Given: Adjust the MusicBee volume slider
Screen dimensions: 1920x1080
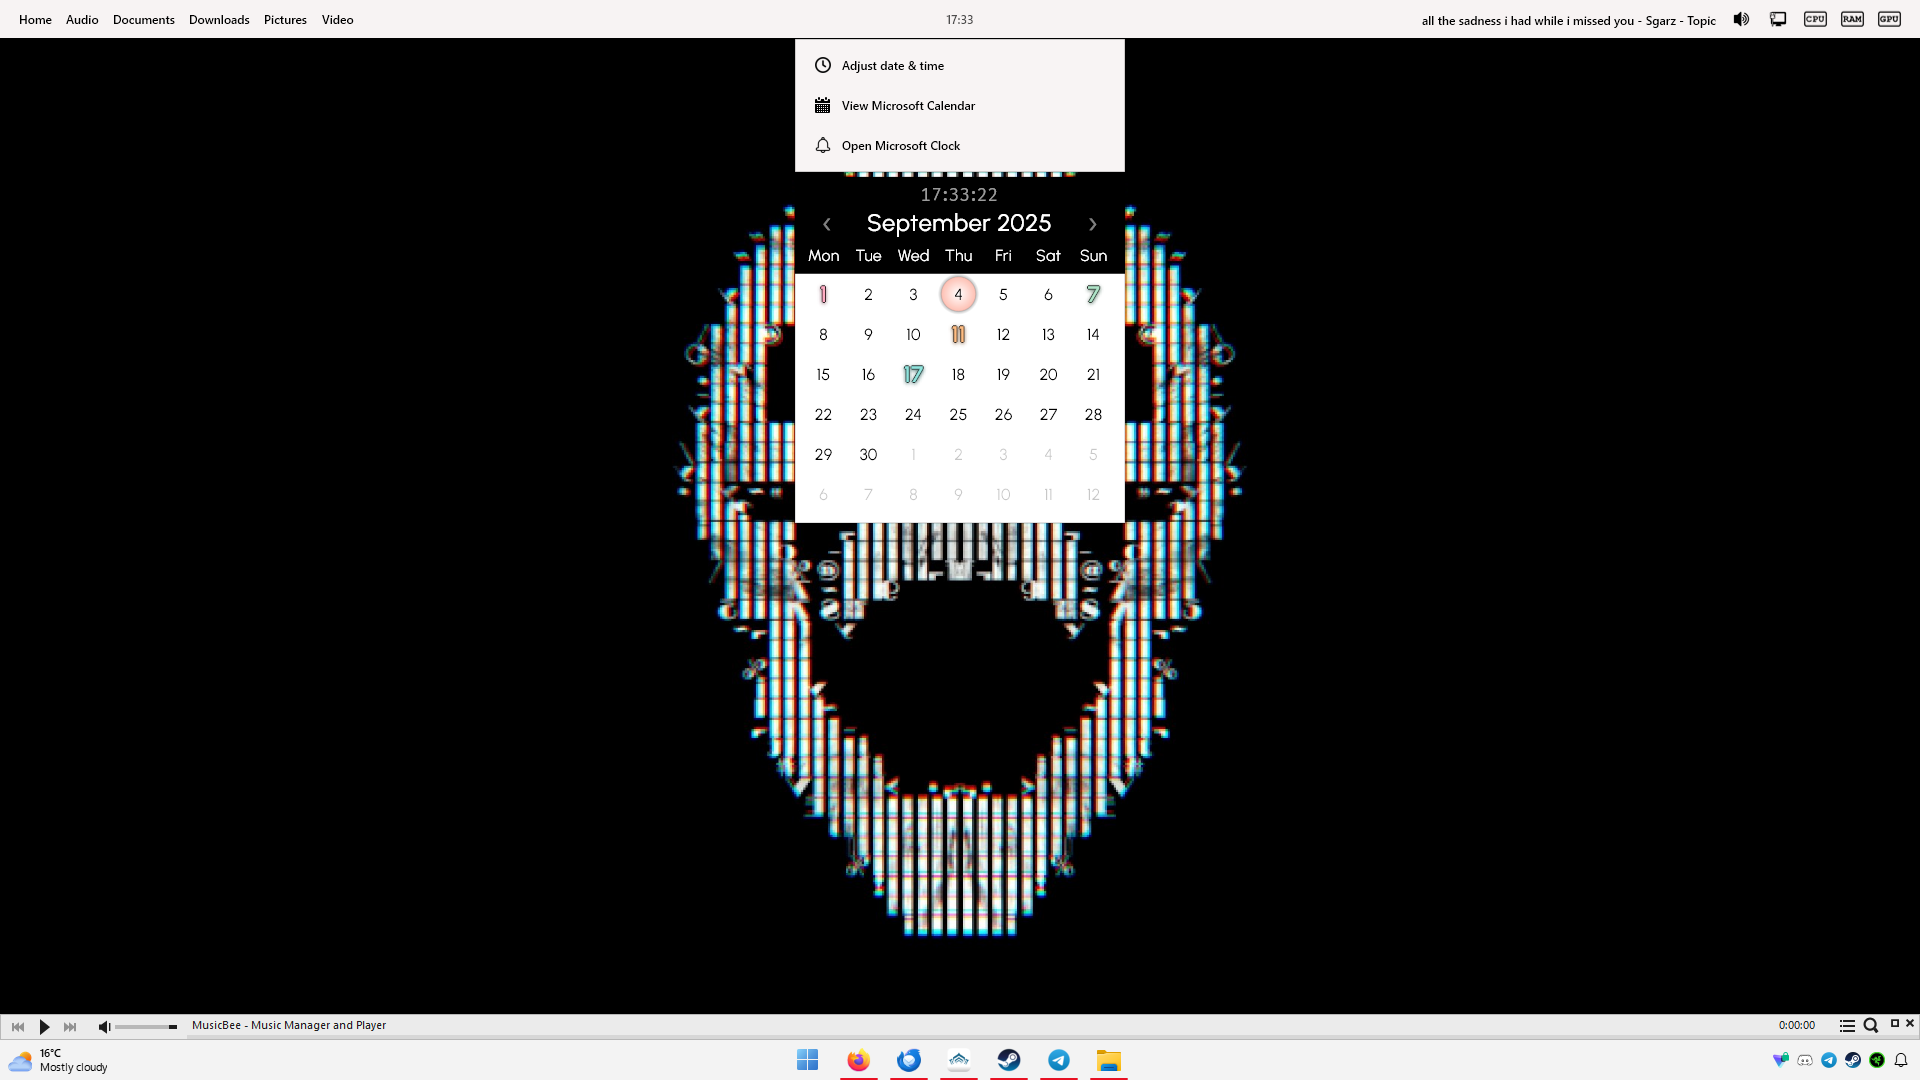Looking at the screenshot, I should pyautogui.click(x=146, y=1027).
